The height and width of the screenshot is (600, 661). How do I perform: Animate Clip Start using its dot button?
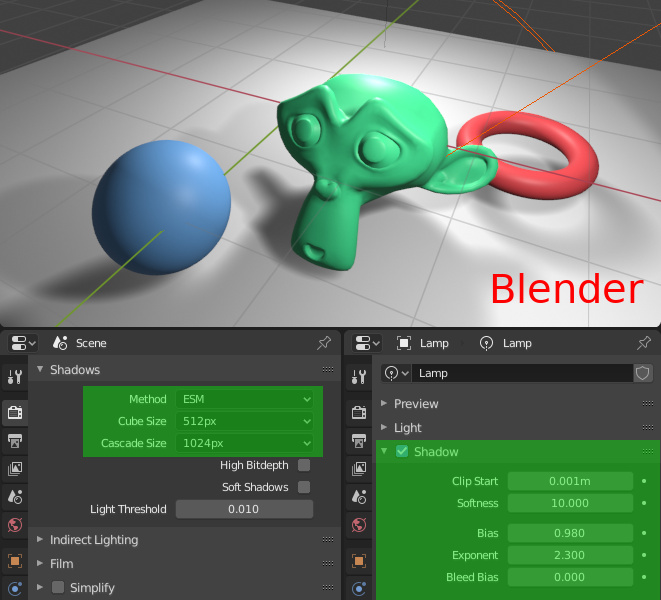pos(644,481)
